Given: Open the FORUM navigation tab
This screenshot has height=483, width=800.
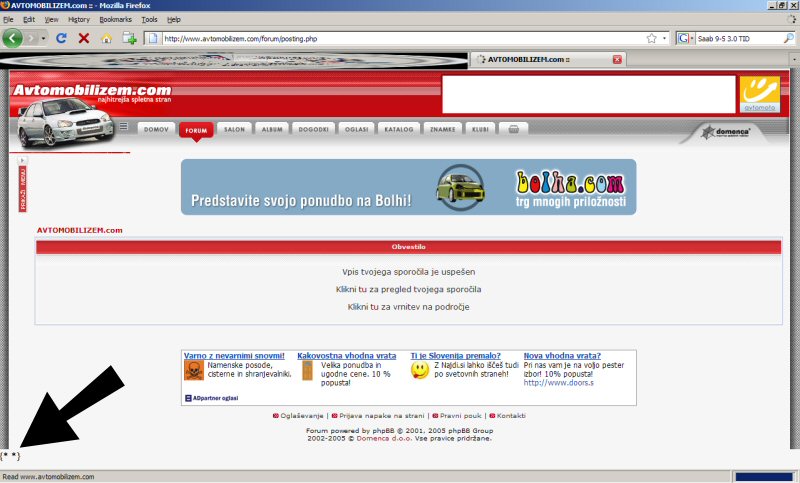Looking at the screenshot, I should click(196, 131).
